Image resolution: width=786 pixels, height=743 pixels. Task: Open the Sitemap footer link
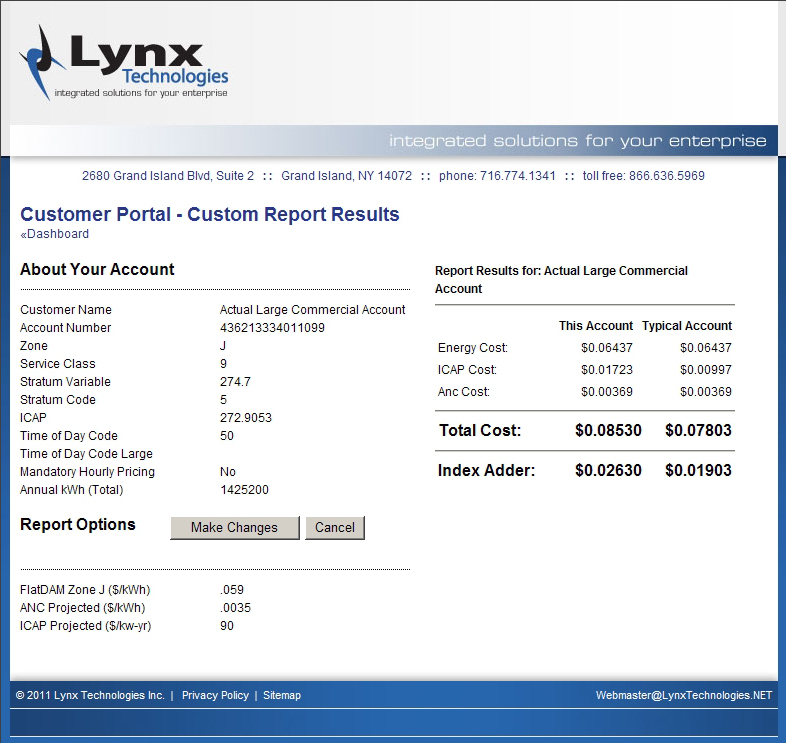coord(282,695)
